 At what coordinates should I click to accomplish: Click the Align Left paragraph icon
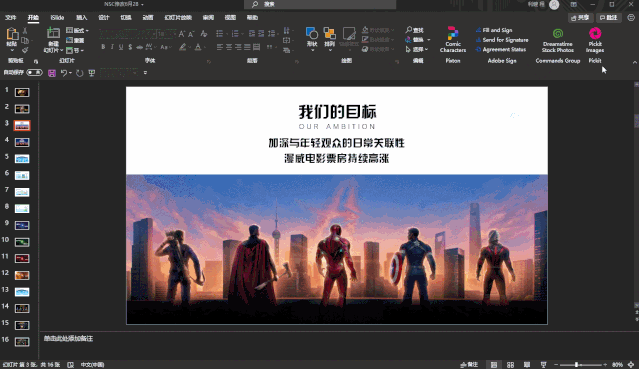tap(220, 47)
